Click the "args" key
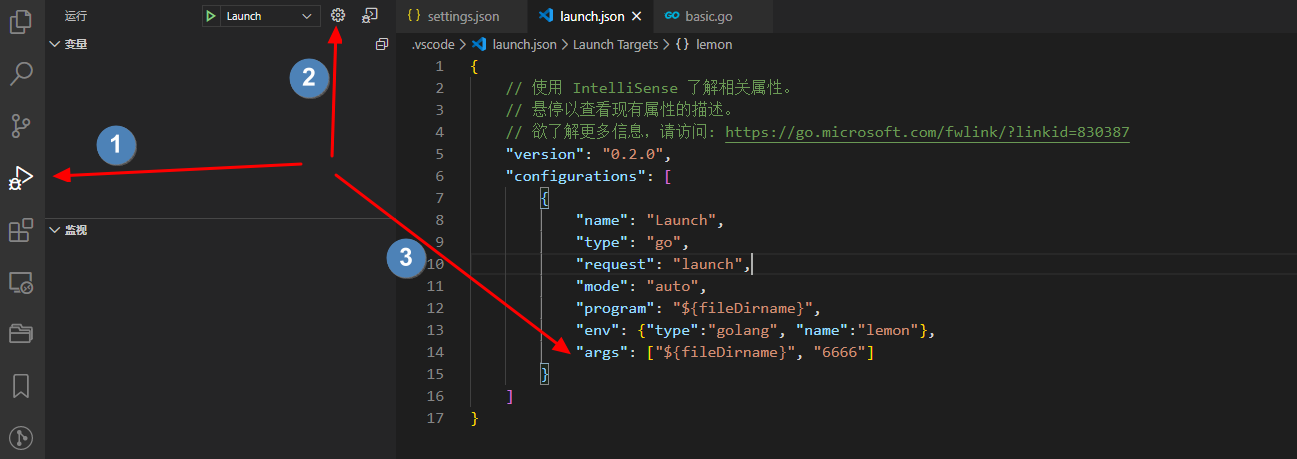1297x459 pixels. point(603,352)
